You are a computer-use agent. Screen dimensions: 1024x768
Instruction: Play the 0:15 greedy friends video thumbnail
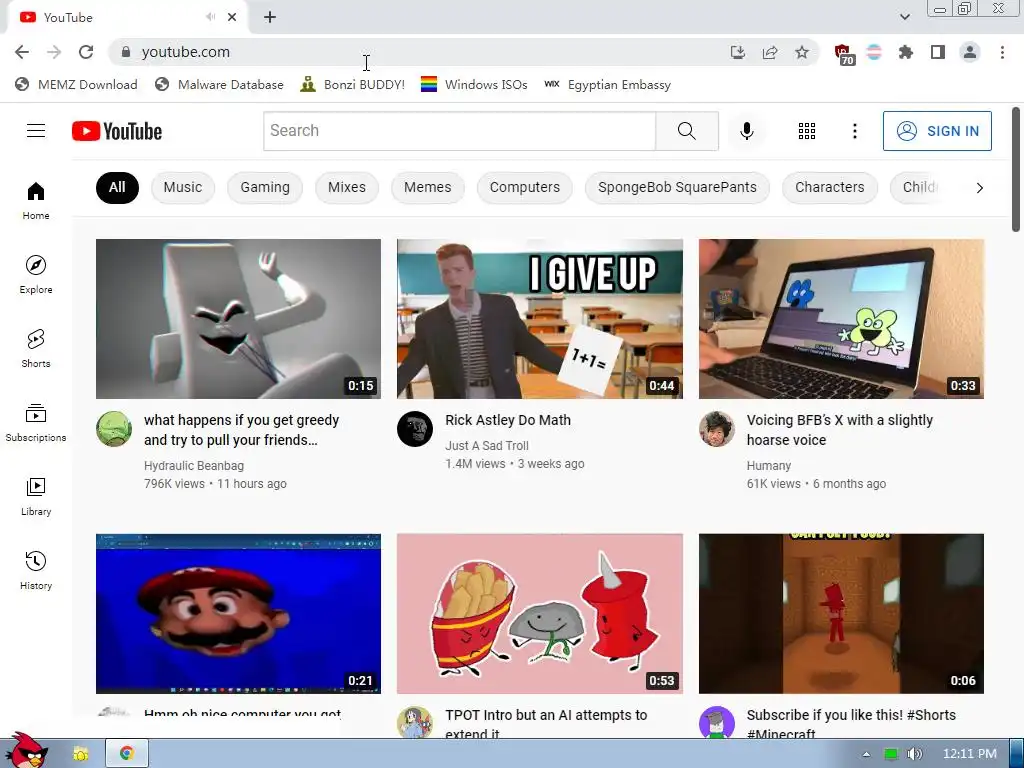pos(238,319)
